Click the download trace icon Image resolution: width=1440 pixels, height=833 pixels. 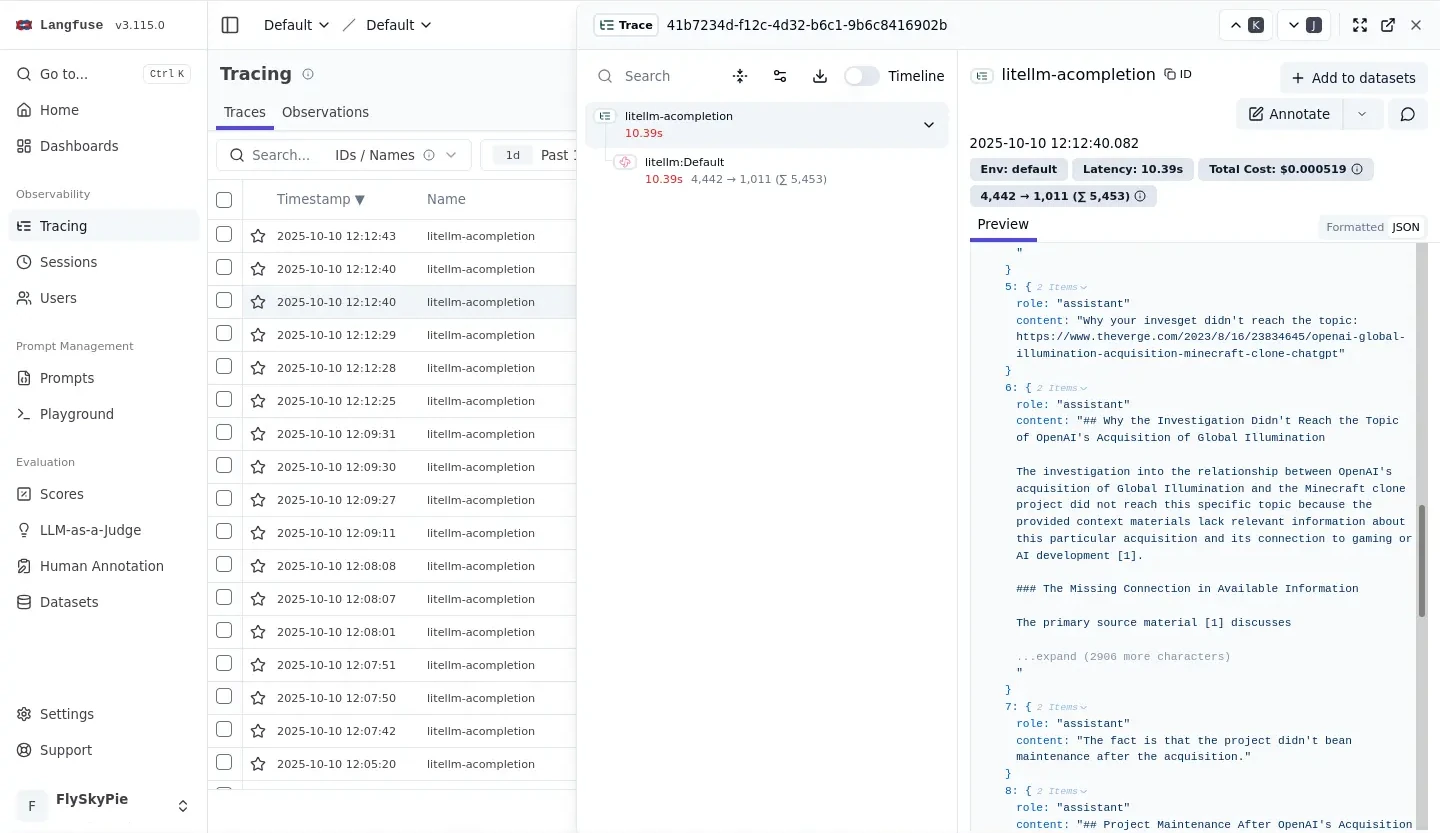(x=820, y=76)
